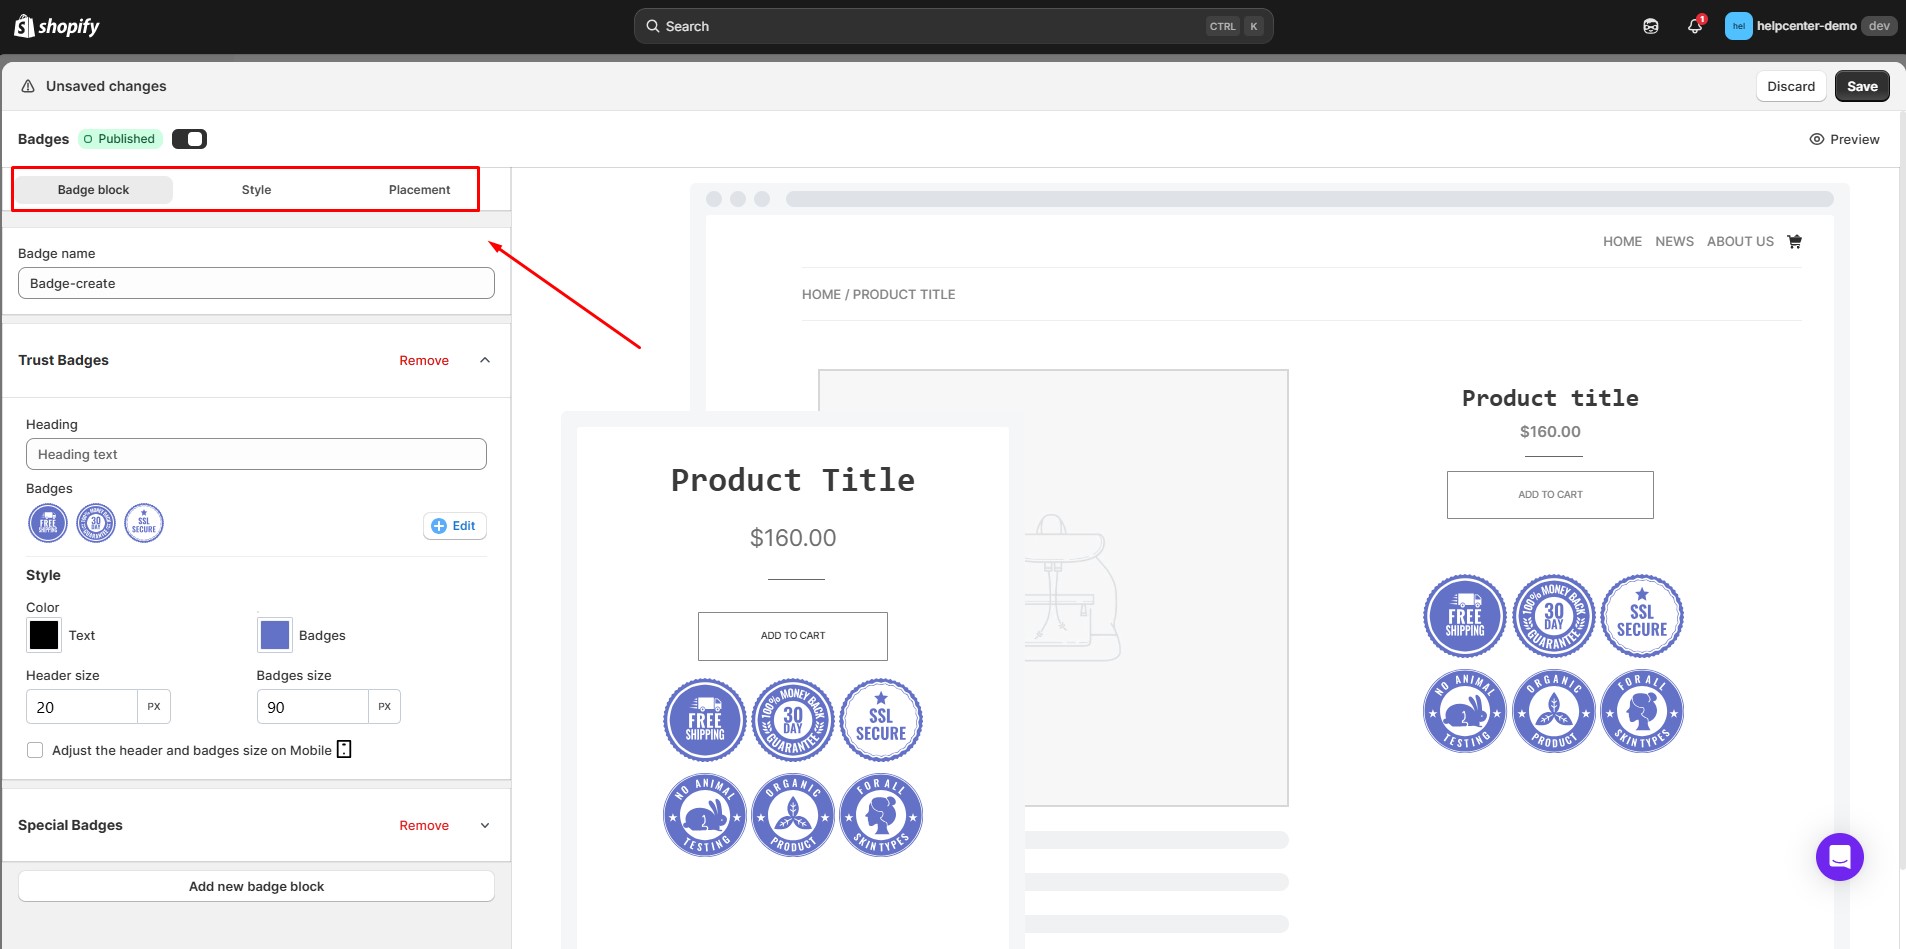Click the Header size field showing 20
Image resolution: width=1906 pixels, height=949 pixels.
tap(82, 707)
